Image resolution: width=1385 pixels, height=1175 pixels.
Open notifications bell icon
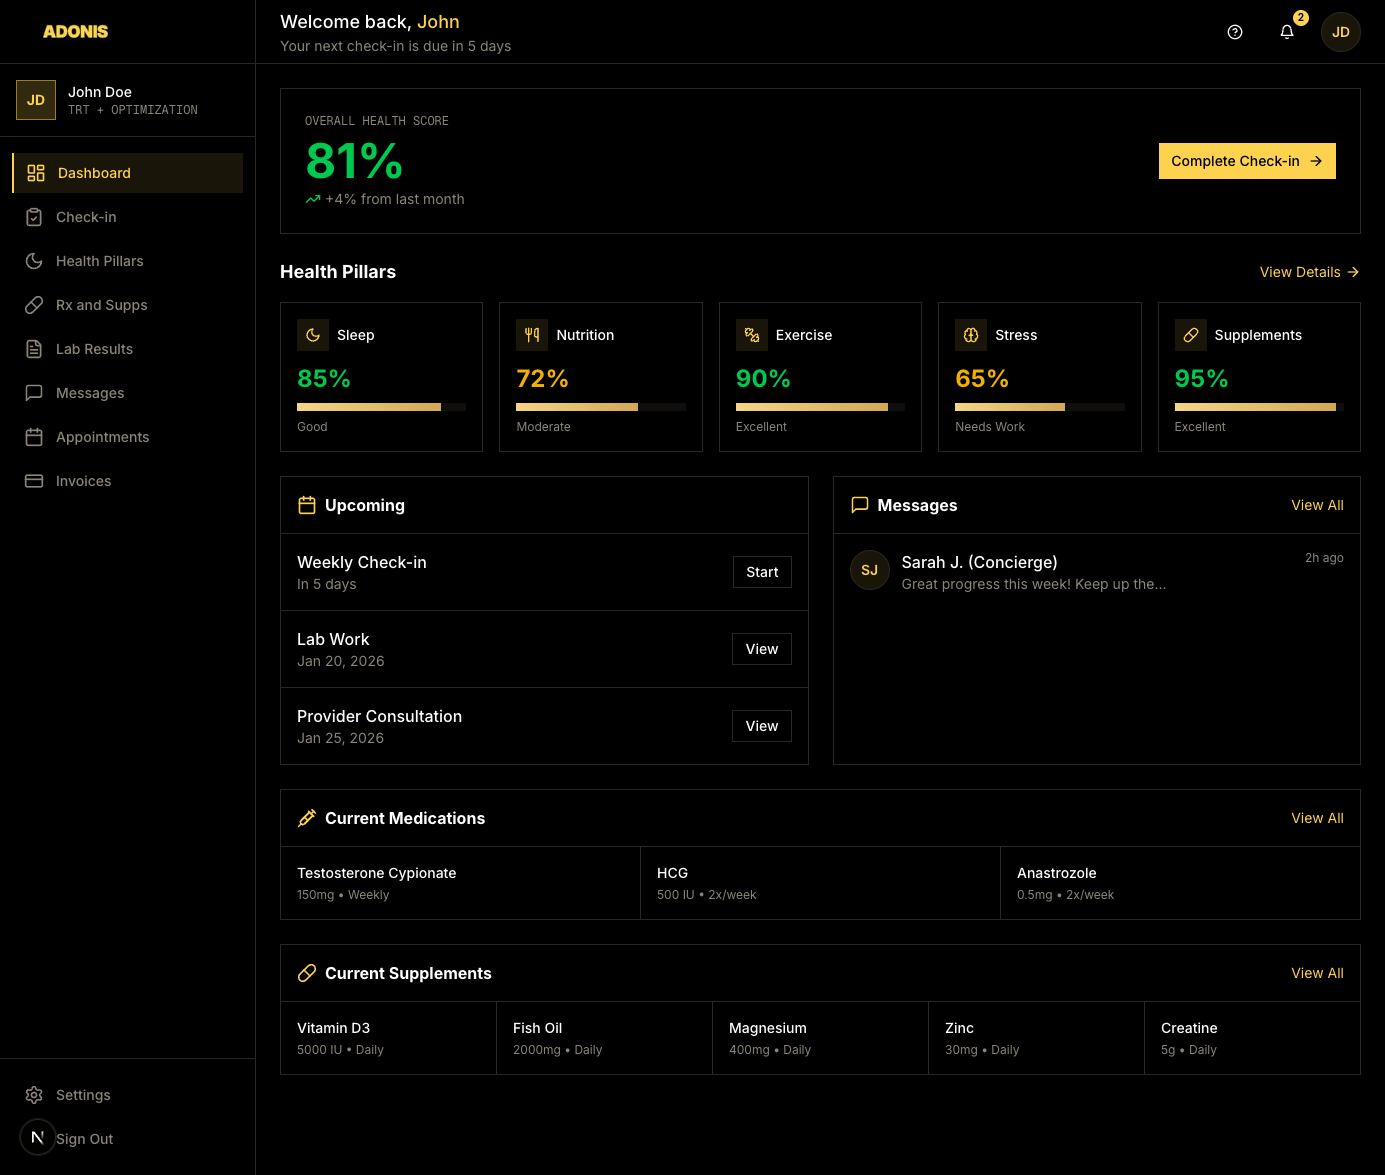click(x=1287, y=32)
